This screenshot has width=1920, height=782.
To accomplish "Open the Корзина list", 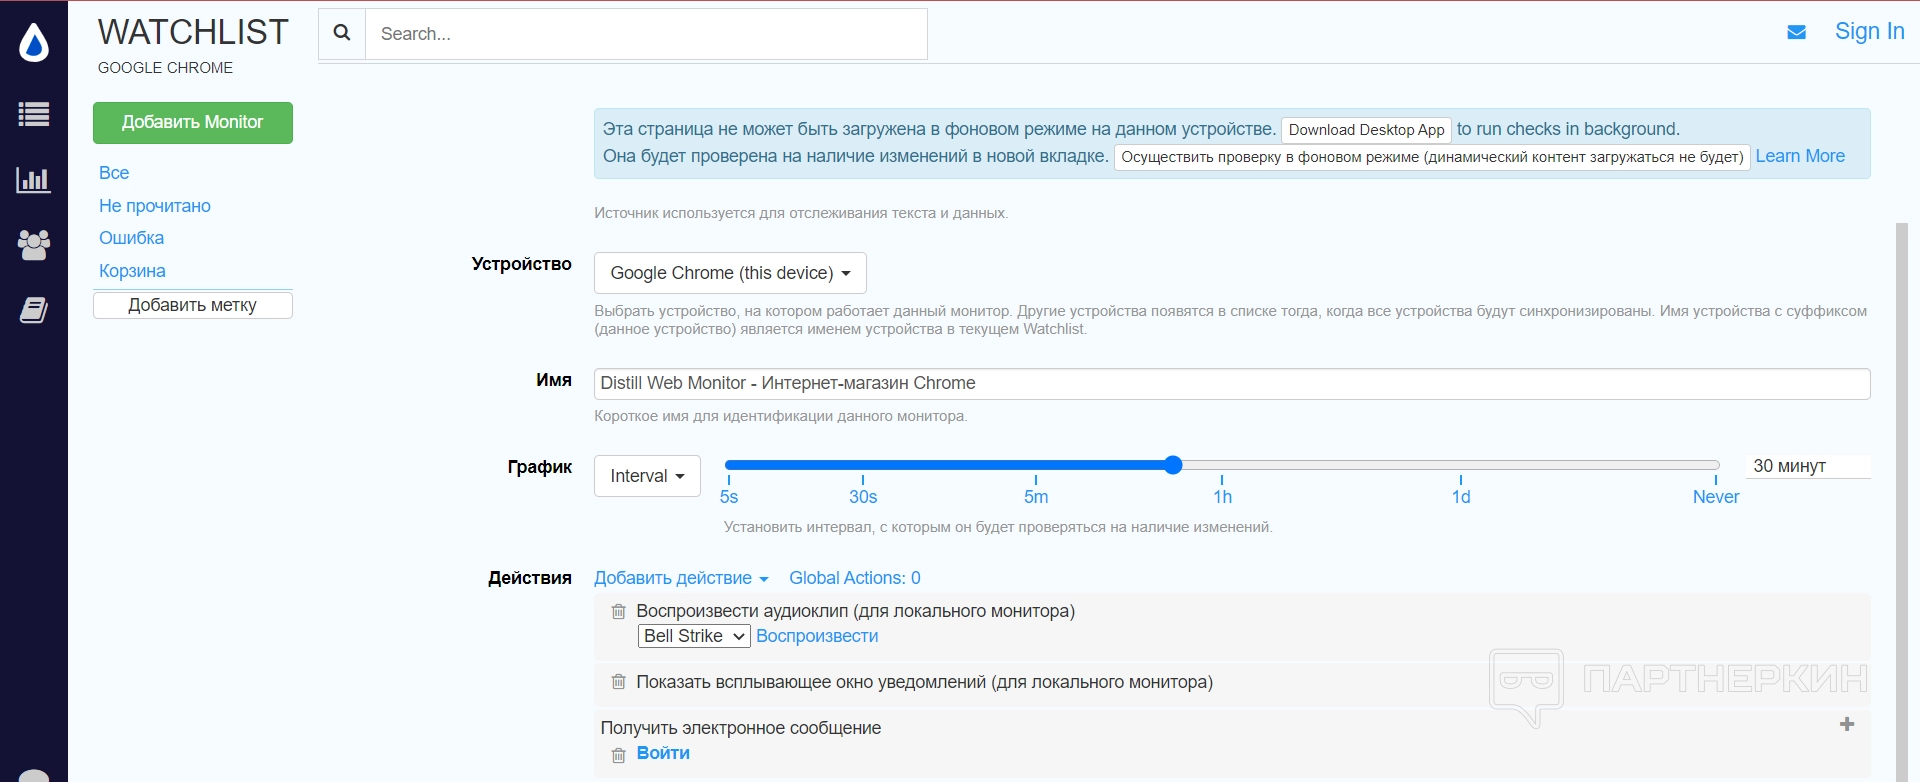I will 132,271.
